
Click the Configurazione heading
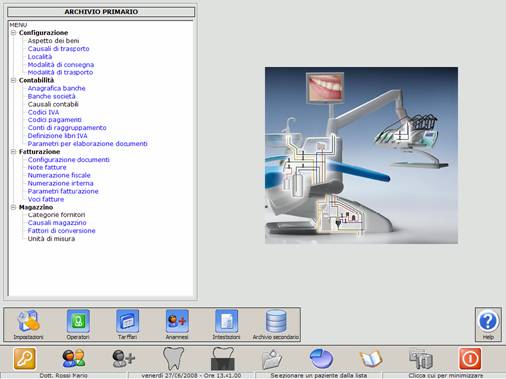pyautogui.click(x=43, y=33)
